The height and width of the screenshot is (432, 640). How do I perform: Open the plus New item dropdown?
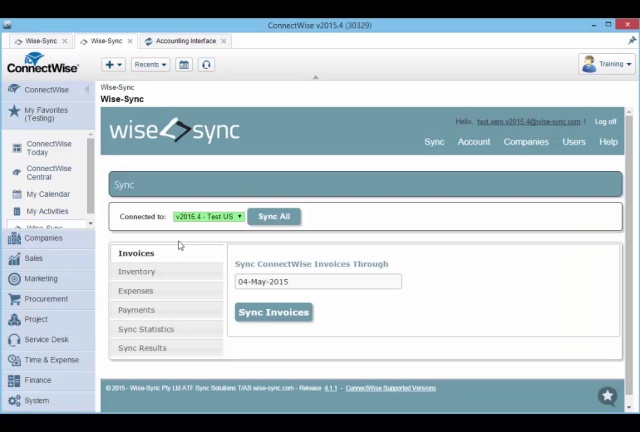pos(113,65)
